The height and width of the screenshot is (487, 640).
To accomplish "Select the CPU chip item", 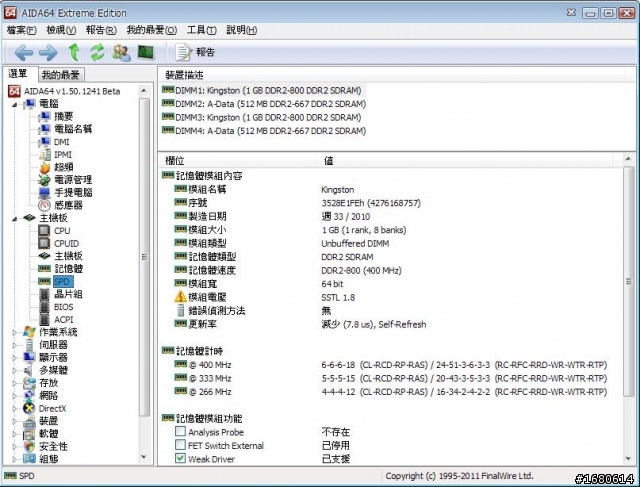I will coord(62,231).
